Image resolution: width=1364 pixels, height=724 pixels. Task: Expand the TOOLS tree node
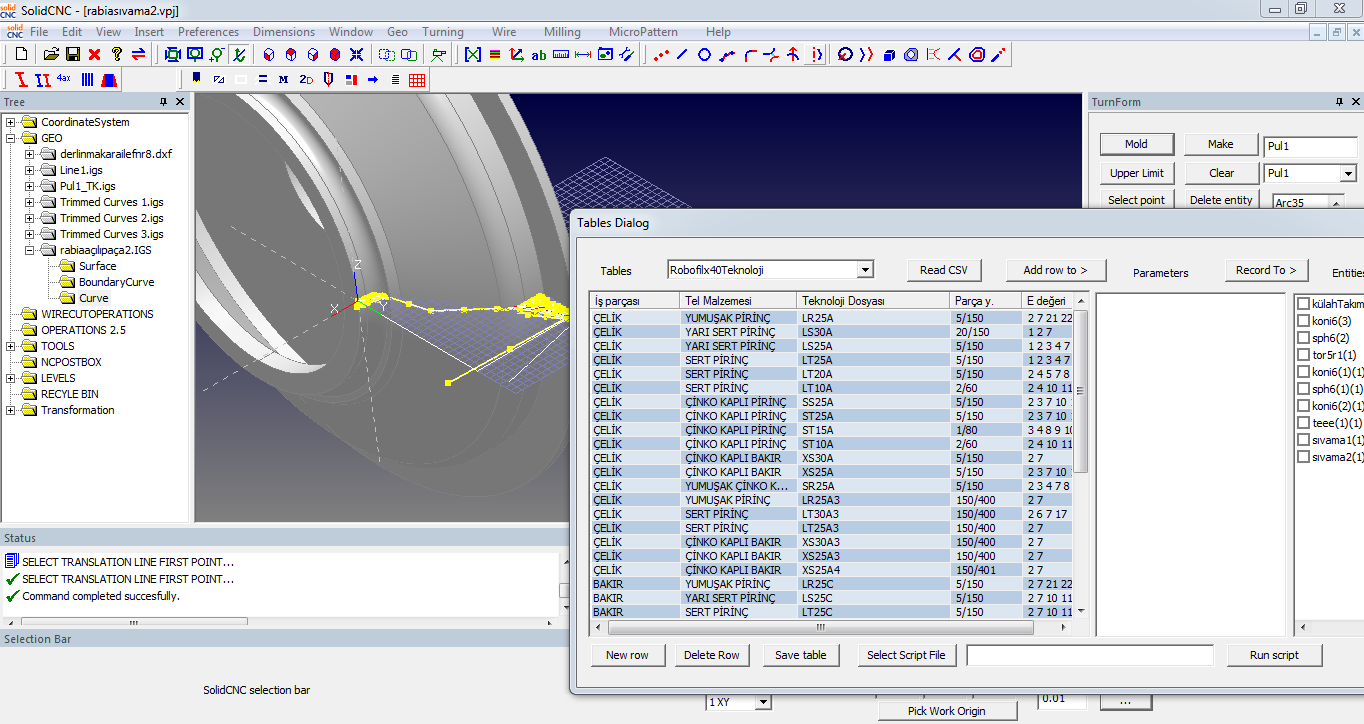pyautogui.click(x=11, y=346)
